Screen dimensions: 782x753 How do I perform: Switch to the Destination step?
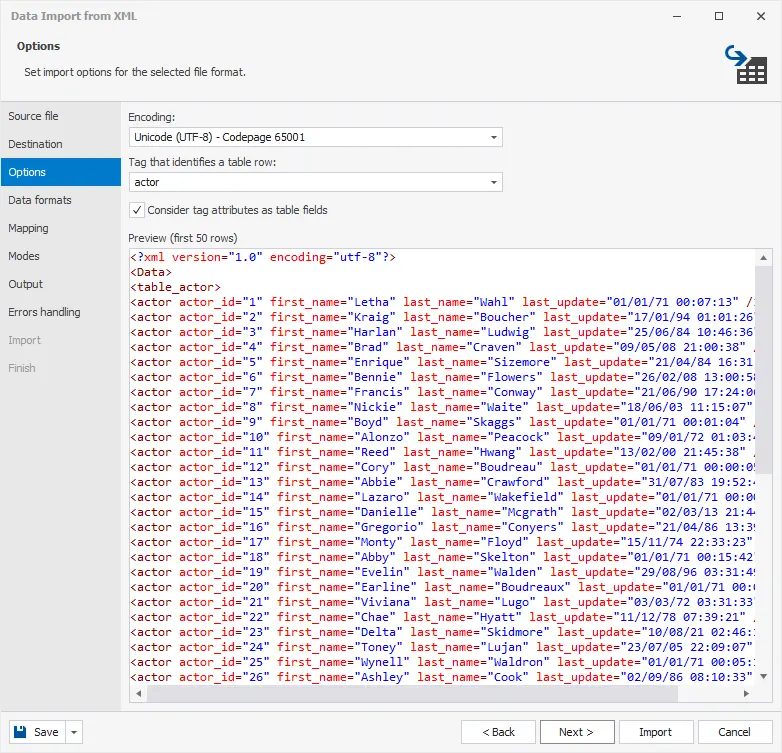pyautogui.click(x=36, y=144)
